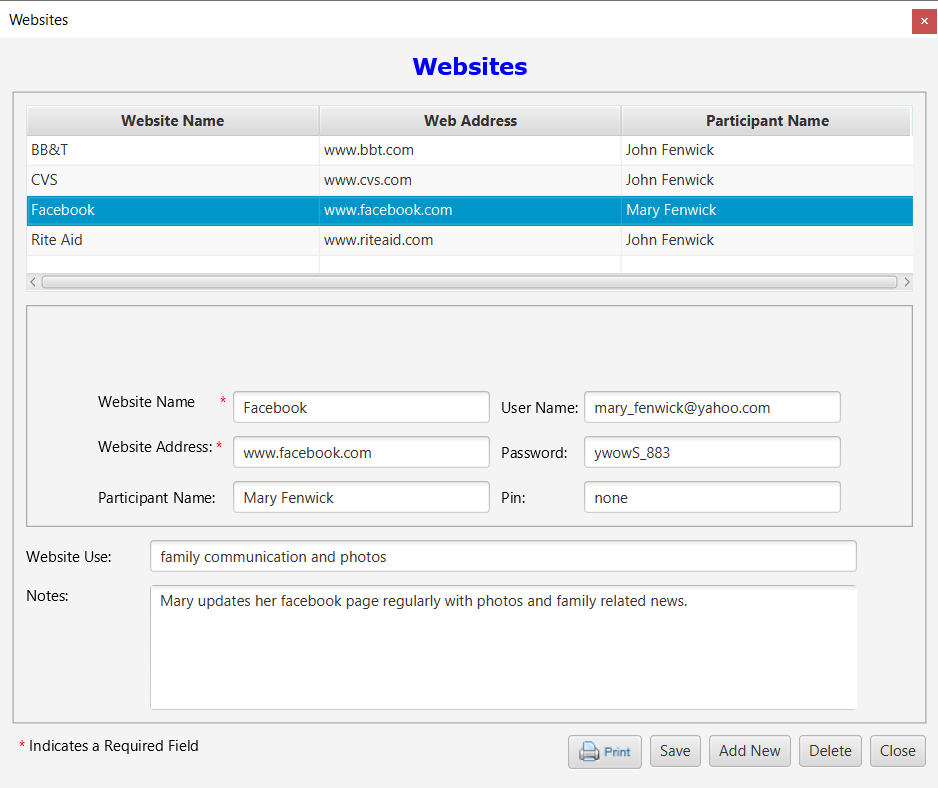Click the Web Address column header
This screenshot has height=788, width=938.
470,120
